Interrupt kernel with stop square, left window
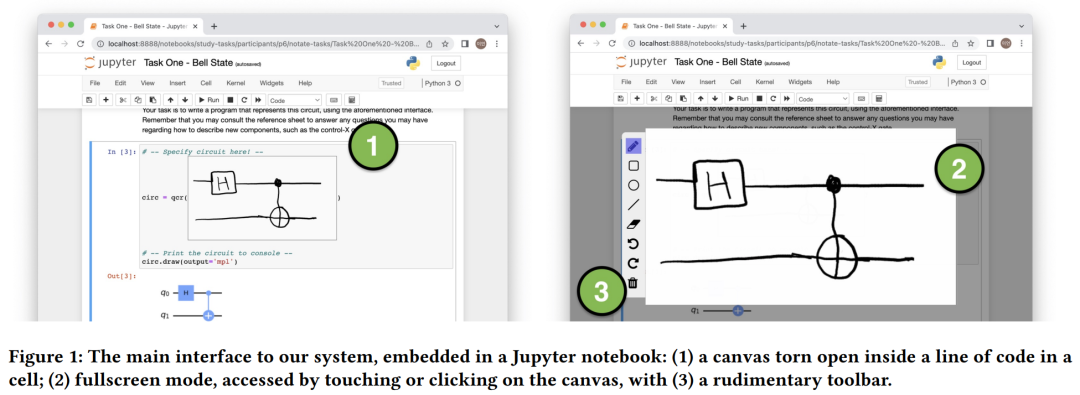Screen dimensions: 1080x395 [x=231, y=100]
